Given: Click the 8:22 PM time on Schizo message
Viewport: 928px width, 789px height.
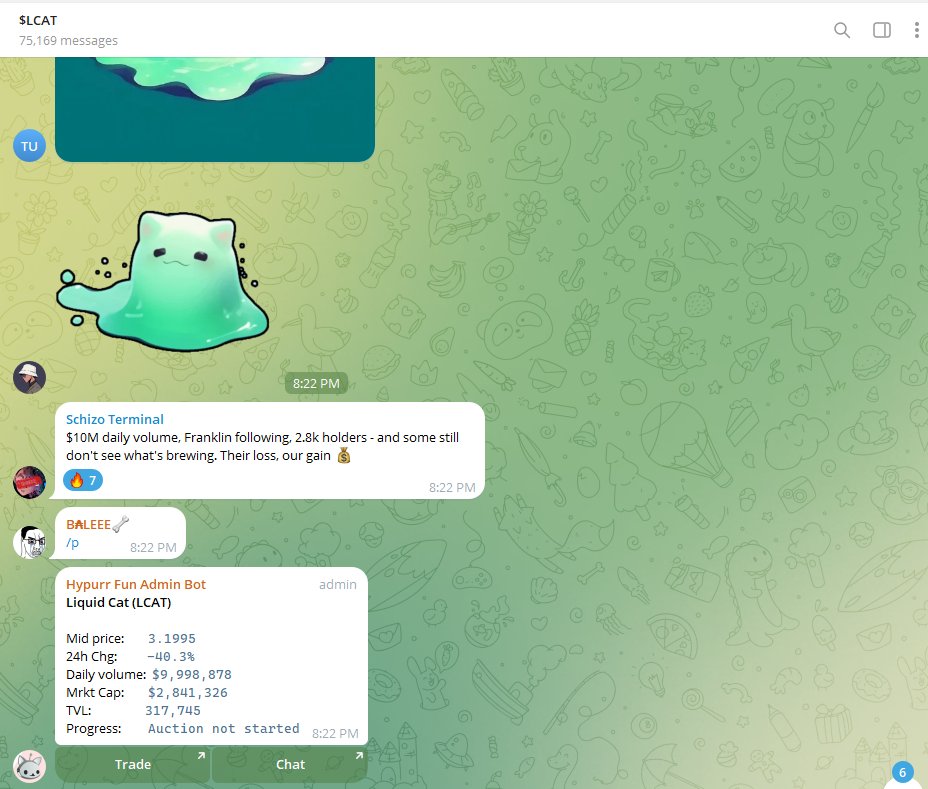Looking at the screenshot, I should click(452, 488).
